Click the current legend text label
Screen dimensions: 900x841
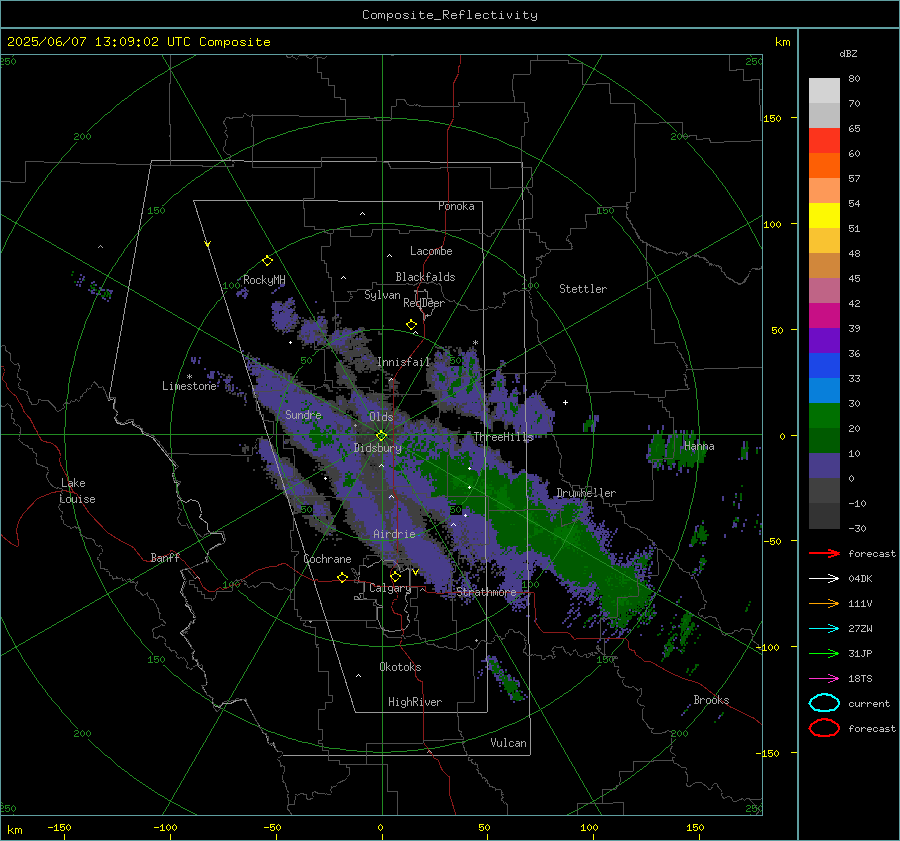(869, 703)
